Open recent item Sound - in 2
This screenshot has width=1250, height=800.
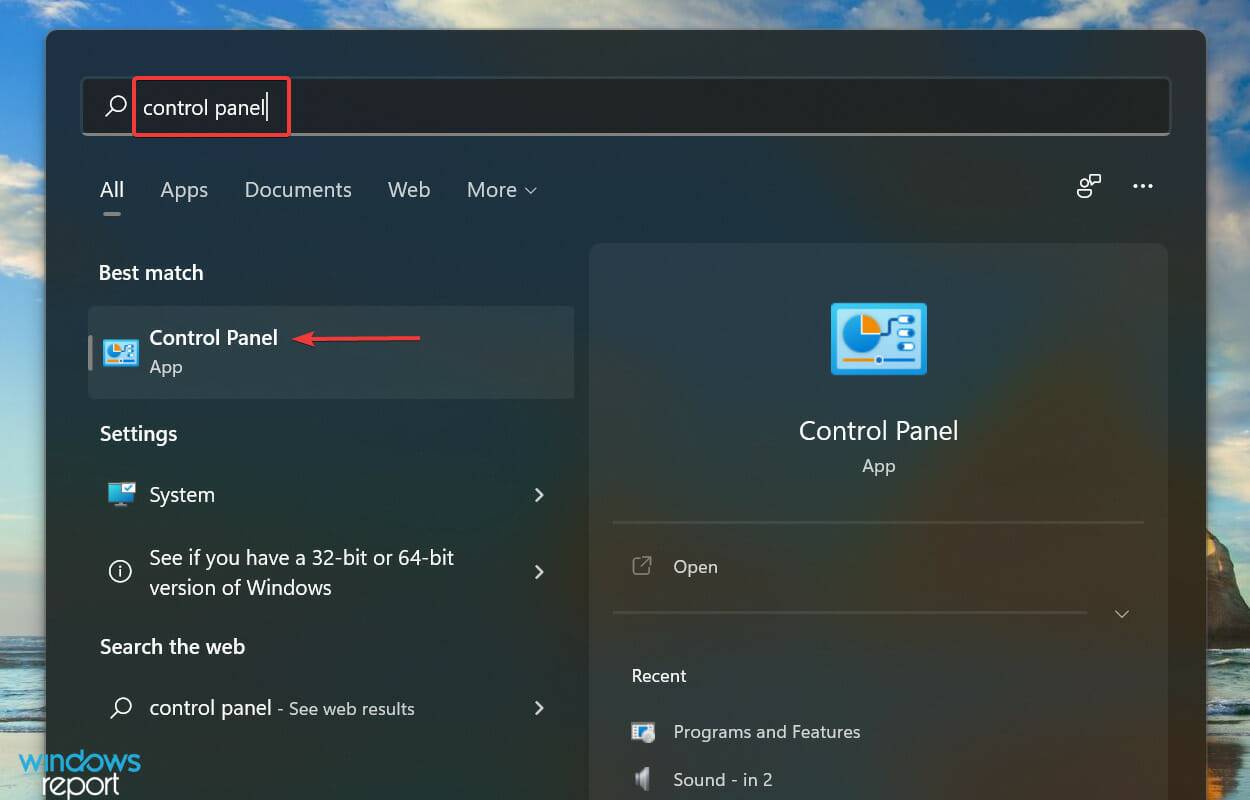723,779
